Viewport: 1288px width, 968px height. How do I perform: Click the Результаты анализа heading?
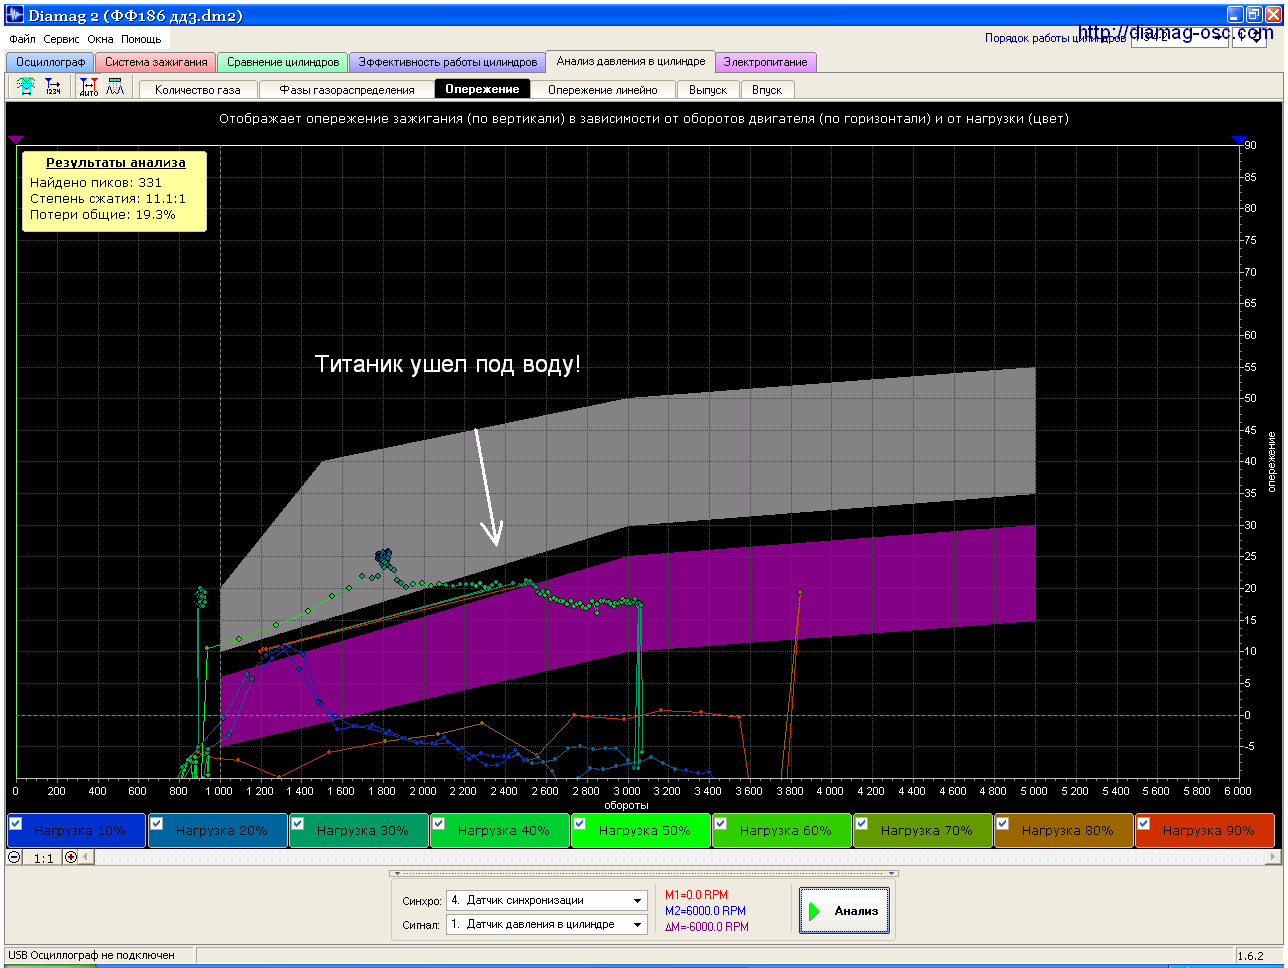[116, 162]
